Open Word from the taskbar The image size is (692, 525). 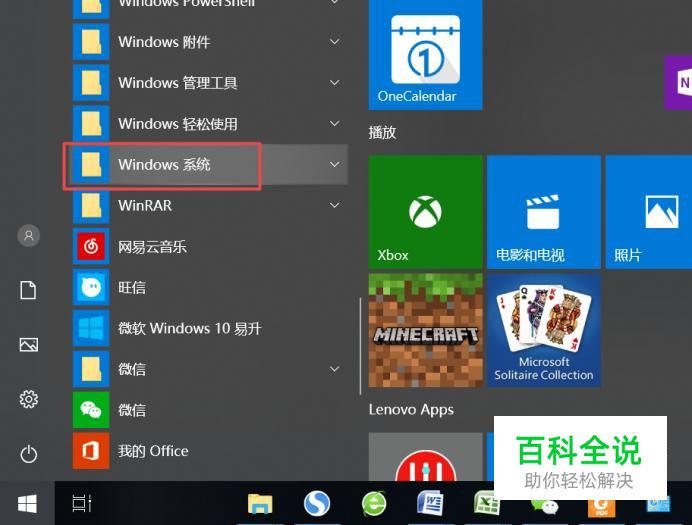430,503
